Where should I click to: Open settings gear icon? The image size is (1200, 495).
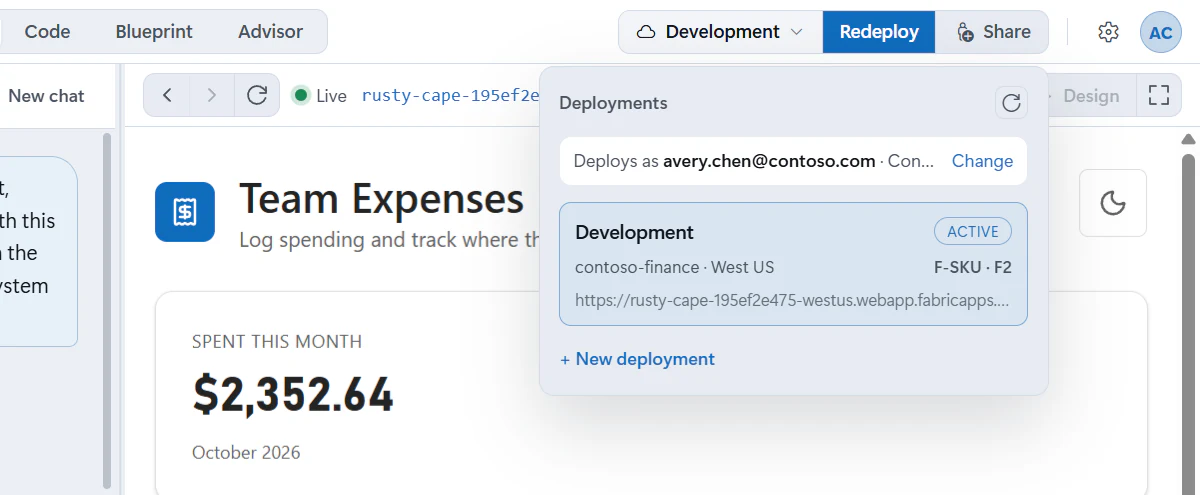coord(1108,32)
